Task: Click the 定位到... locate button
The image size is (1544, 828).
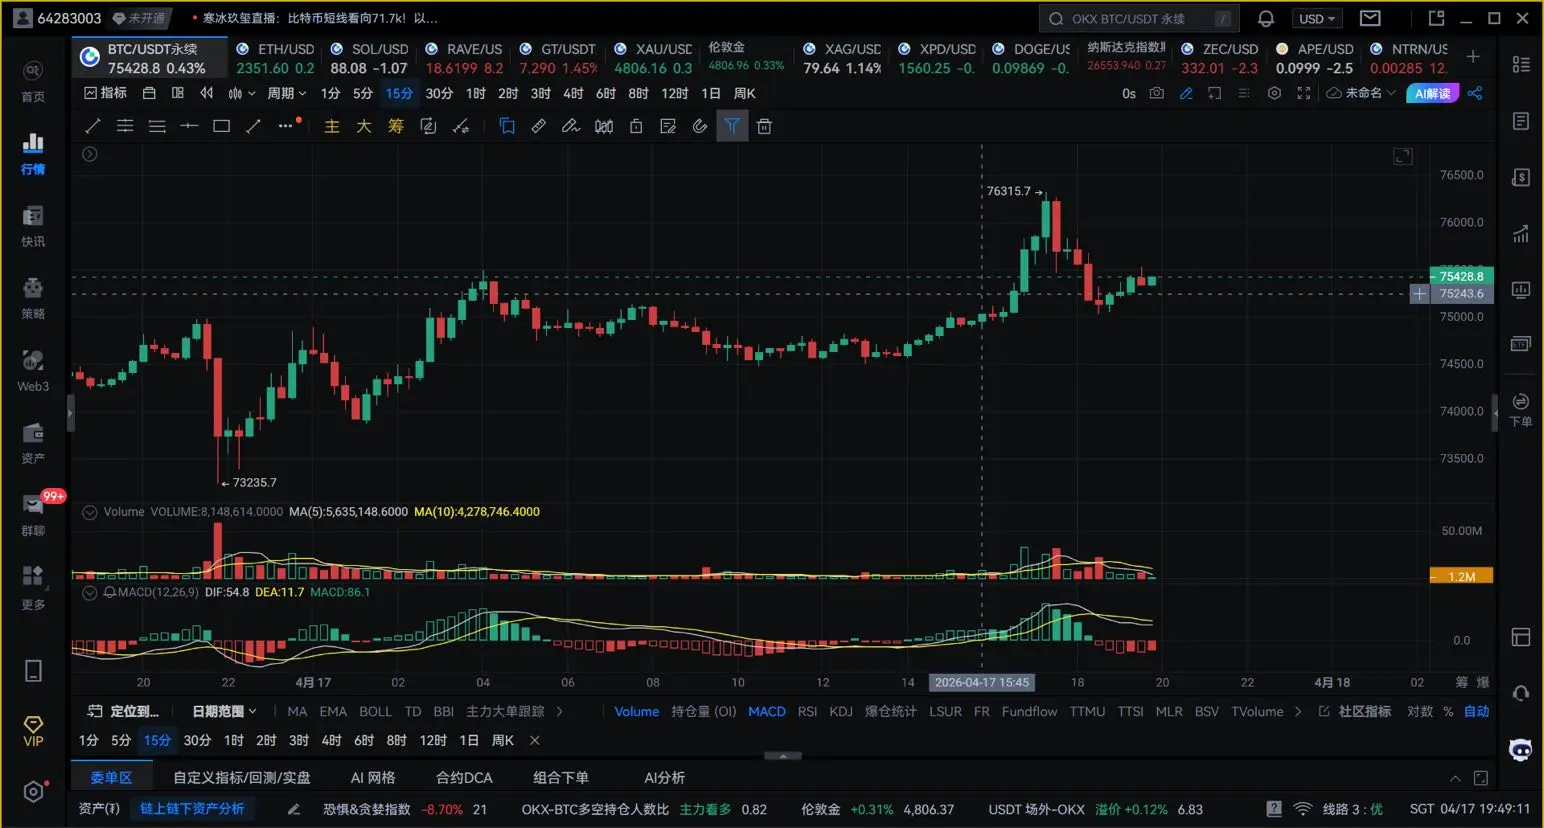Action: tap(123, 711)
